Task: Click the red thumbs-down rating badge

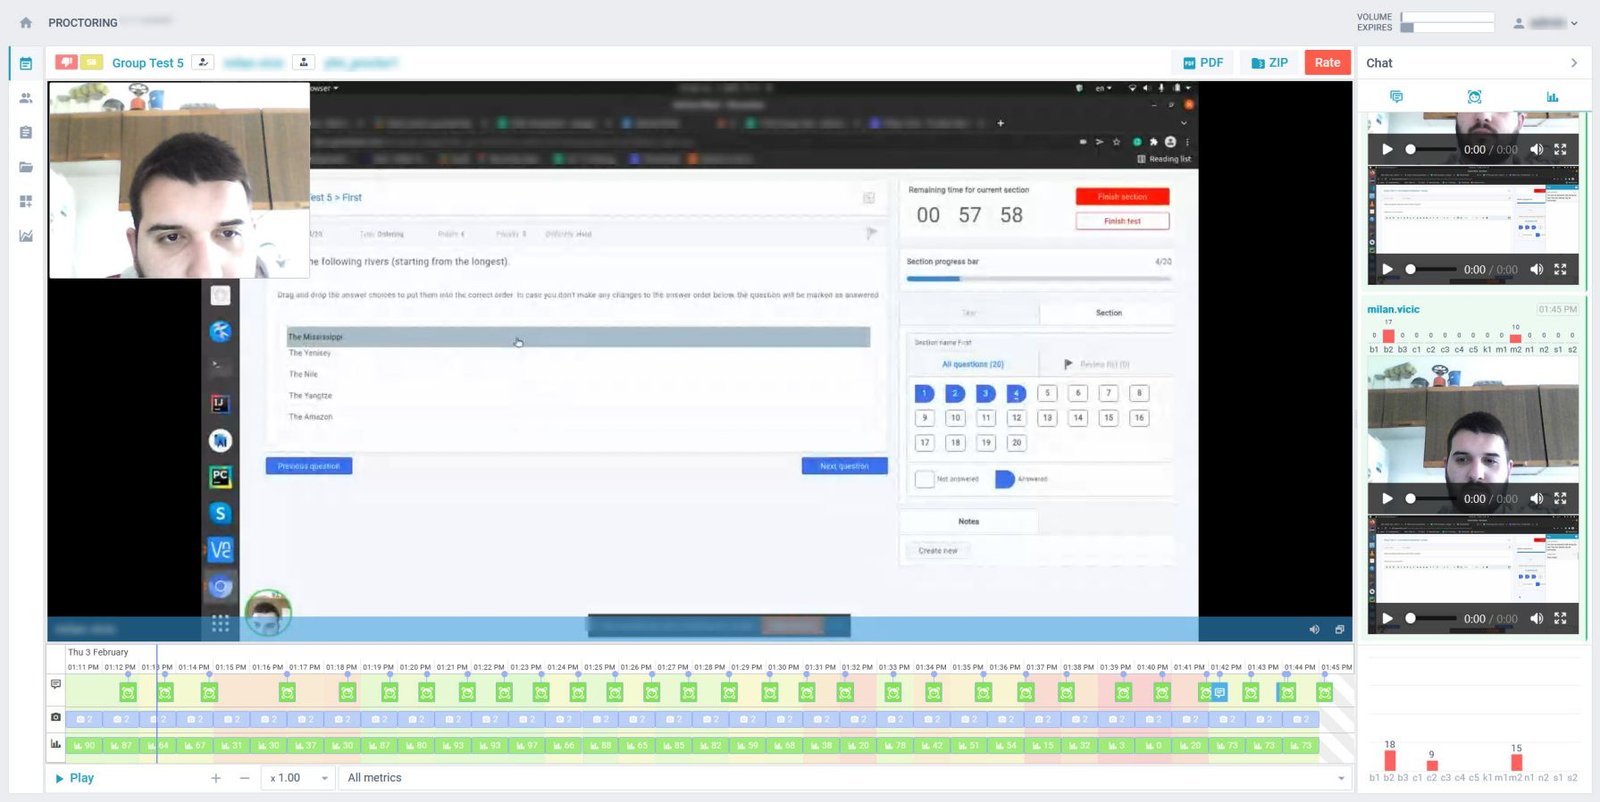Action: point(66,62)
